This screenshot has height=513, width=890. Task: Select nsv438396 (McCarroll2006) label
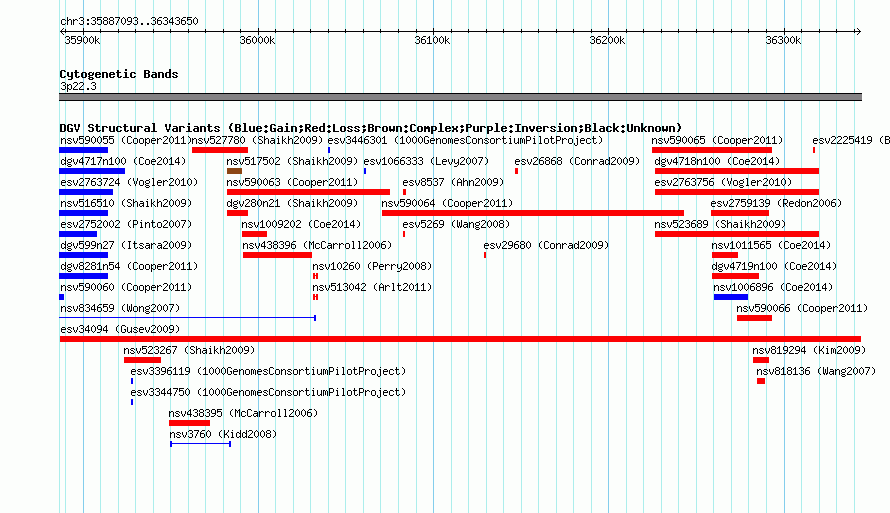pos(316,245)
